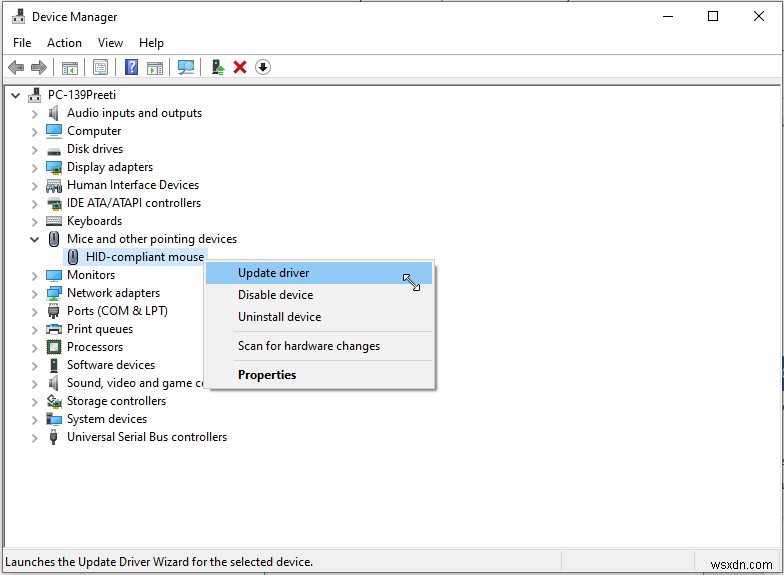Go back with the toolbar Back arrow
This screenshot has width=784, height=575.
[16, 67]
